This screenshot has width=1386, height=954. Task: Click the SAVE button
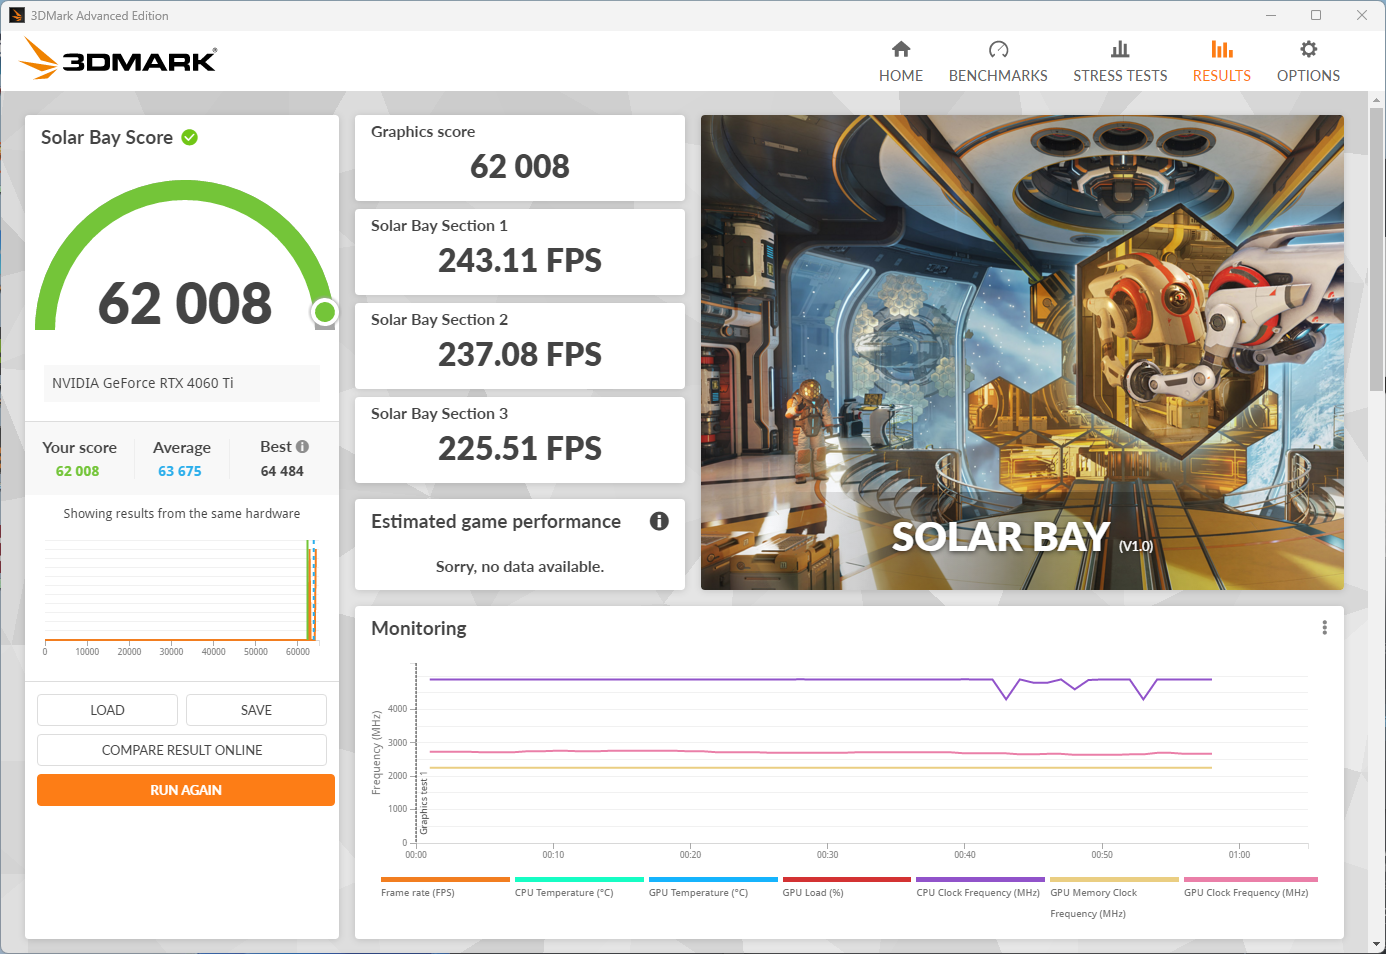(256, 710)
